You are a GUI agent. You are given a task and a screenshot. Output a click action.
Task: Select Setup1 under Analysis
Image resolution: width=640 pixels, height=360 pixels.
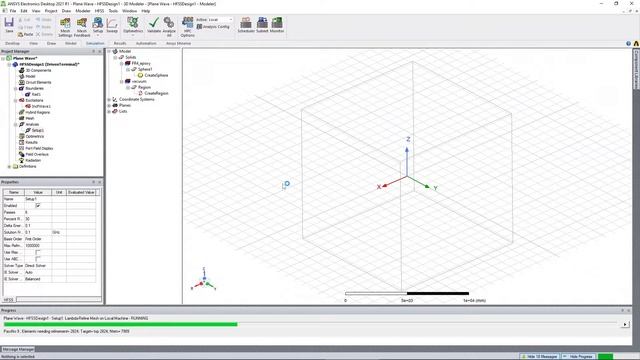click(35, 130)
